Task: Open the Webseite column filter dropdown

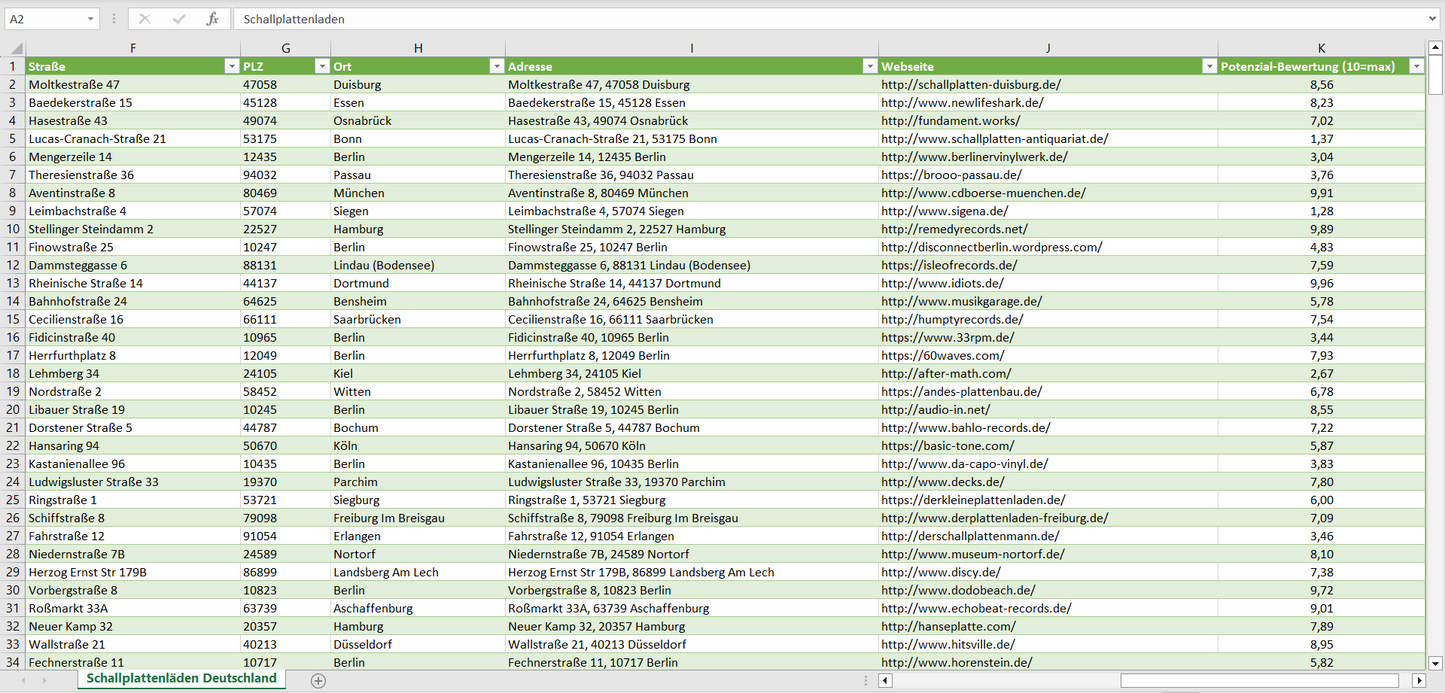Action: pos(1209,66)
